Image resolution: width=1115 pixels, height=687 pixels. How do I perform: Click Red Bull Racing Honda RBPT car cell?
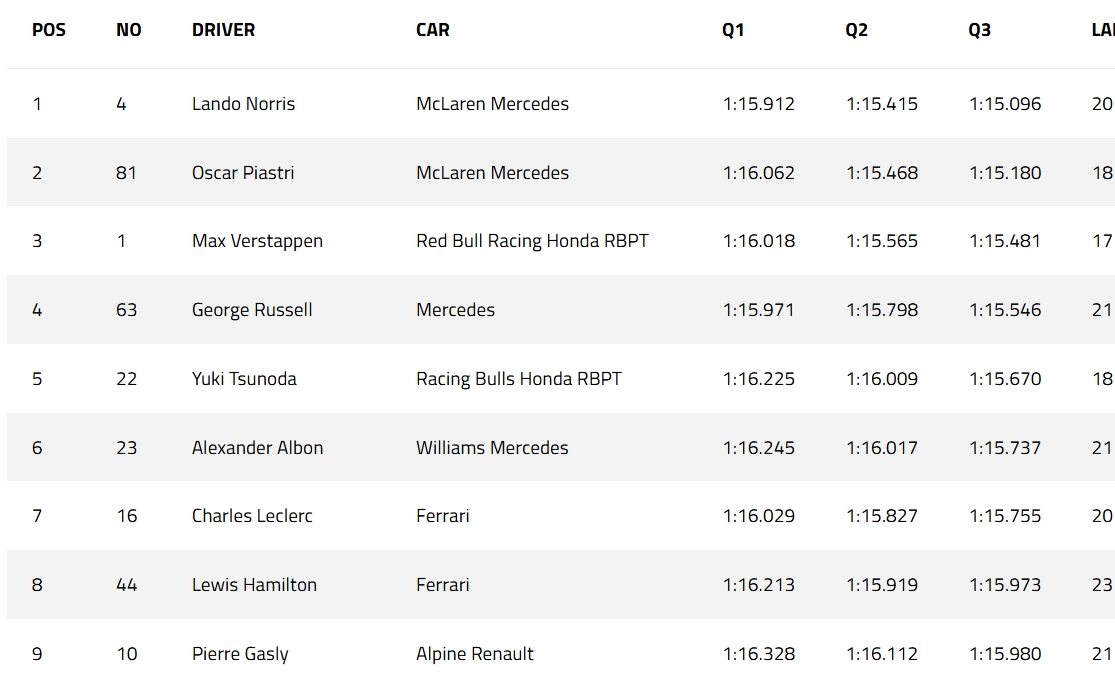532,241
